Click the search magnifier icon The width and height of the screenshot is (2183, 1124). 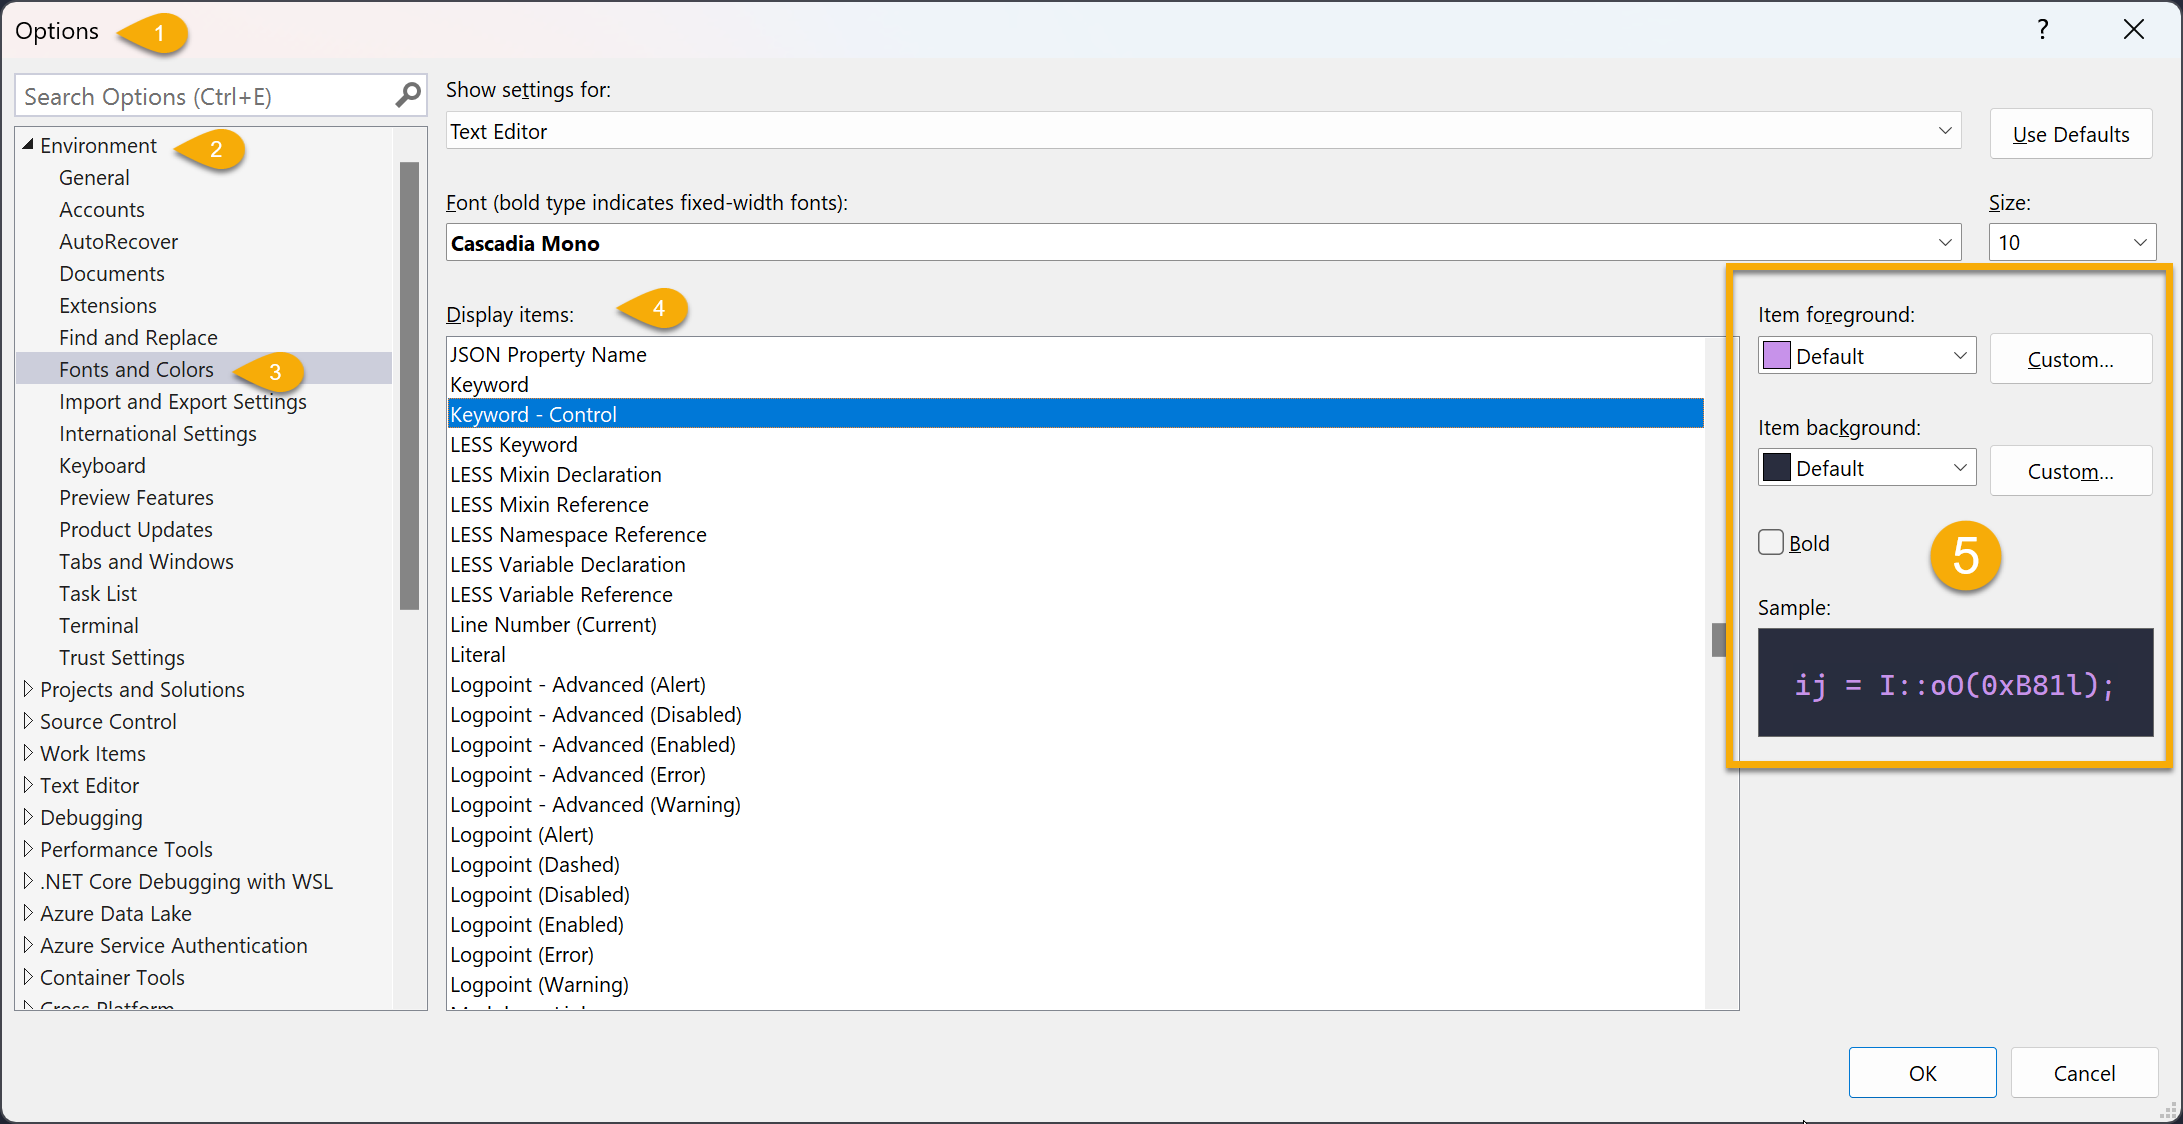(407, 94)
